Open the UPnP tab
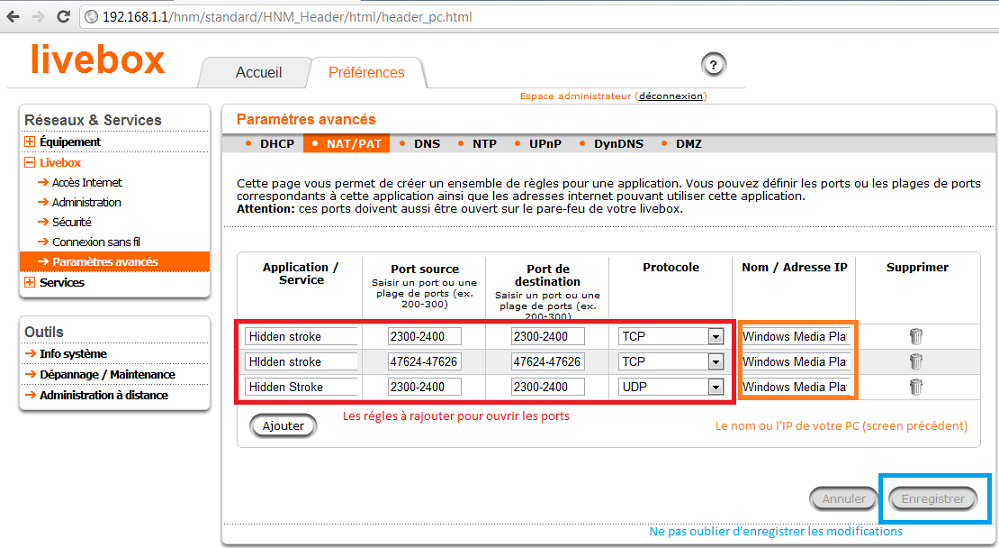 tap(545, 144)
